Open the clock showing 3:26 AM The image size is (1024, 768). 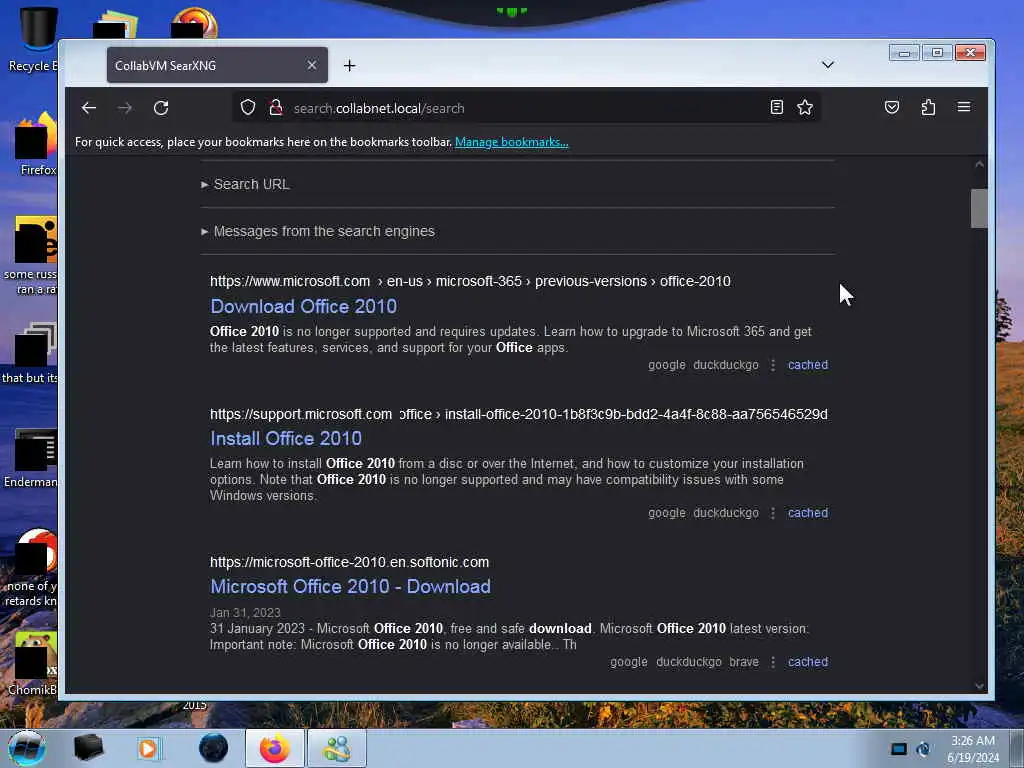click(x=973, y=749)
